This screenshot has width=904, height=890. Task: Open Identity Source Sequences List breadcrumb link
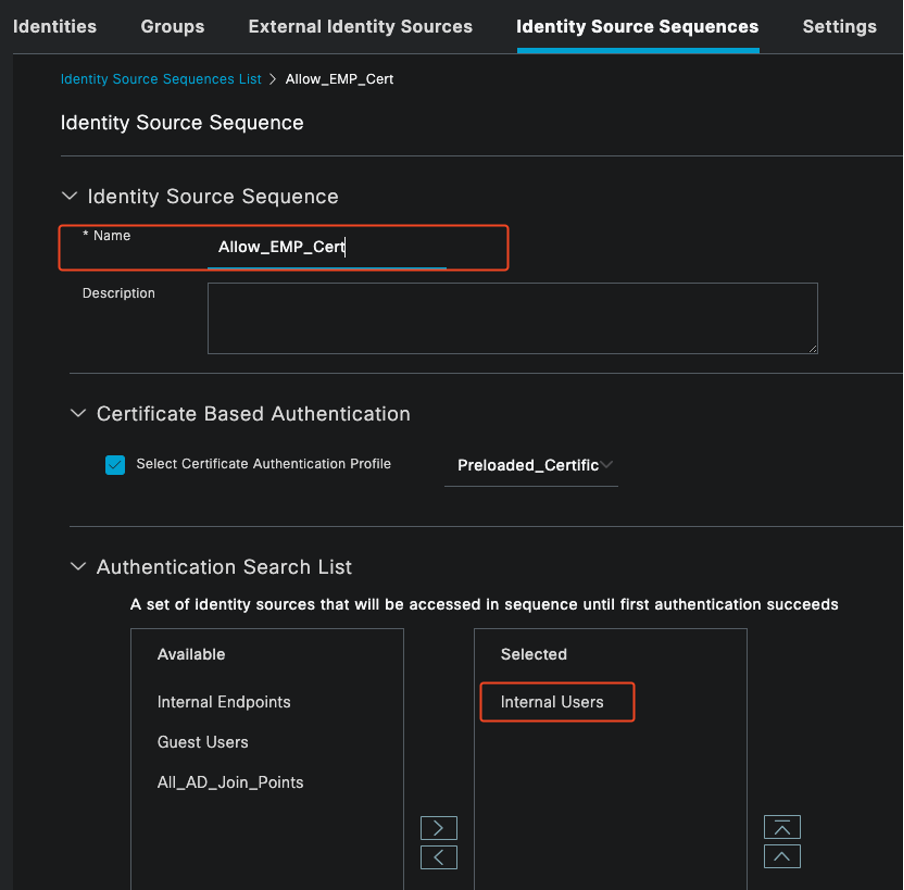point(161,79)
